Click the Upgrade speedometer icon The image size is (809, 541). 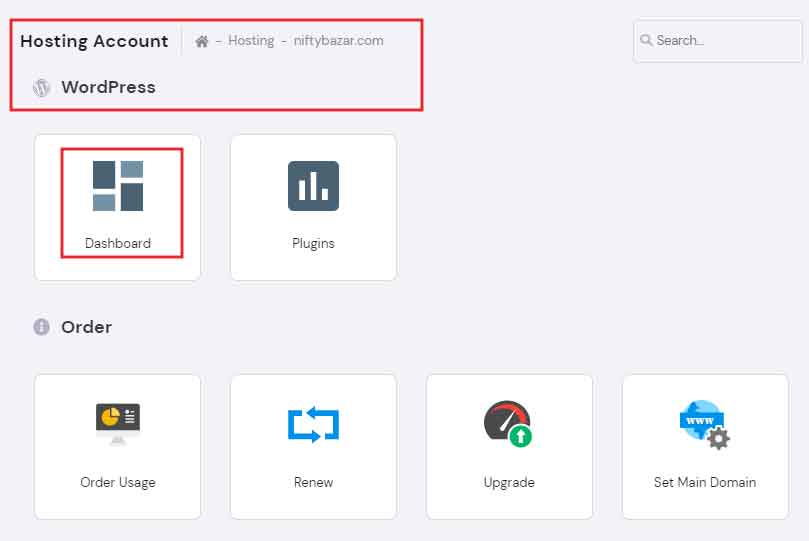point(508,424)
